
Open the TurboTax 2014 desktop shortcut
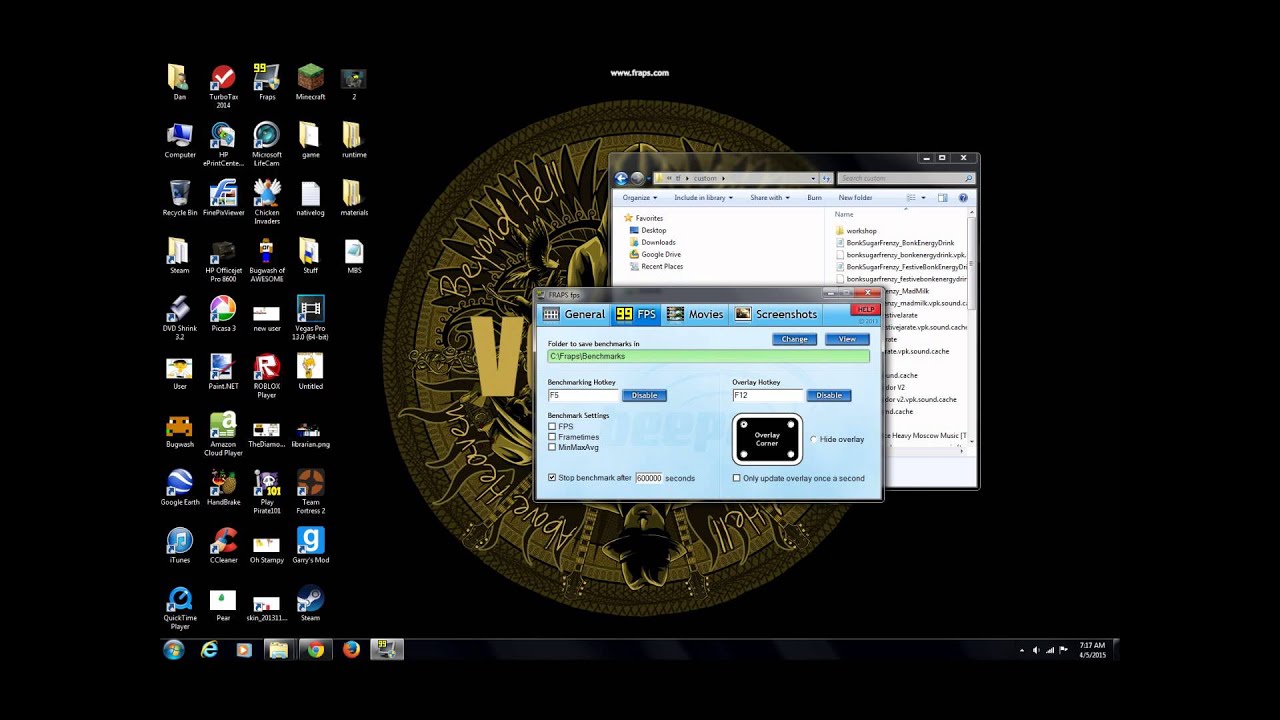click(x=223, y=86)
